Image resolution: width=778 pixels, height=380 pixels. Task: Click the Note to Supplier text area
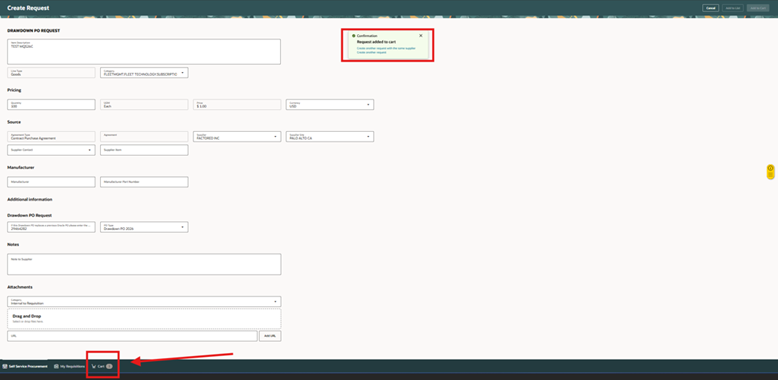coord(144,264)
